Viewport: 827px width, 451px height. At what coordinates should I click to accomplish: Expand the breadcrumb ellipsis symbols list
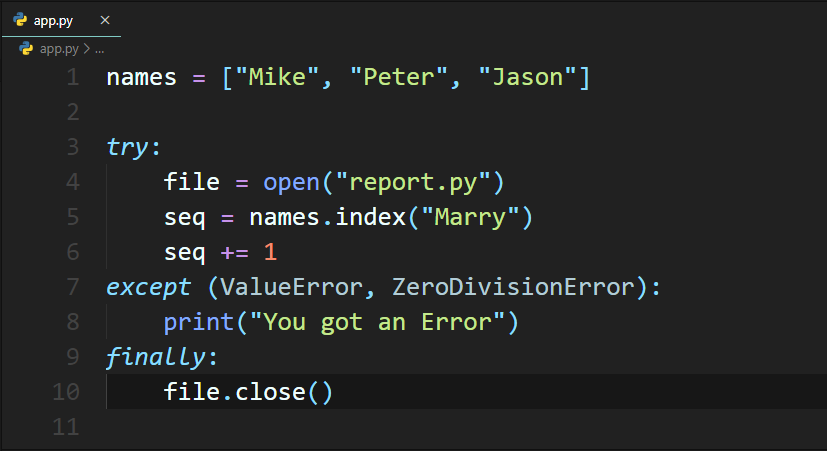100,50
